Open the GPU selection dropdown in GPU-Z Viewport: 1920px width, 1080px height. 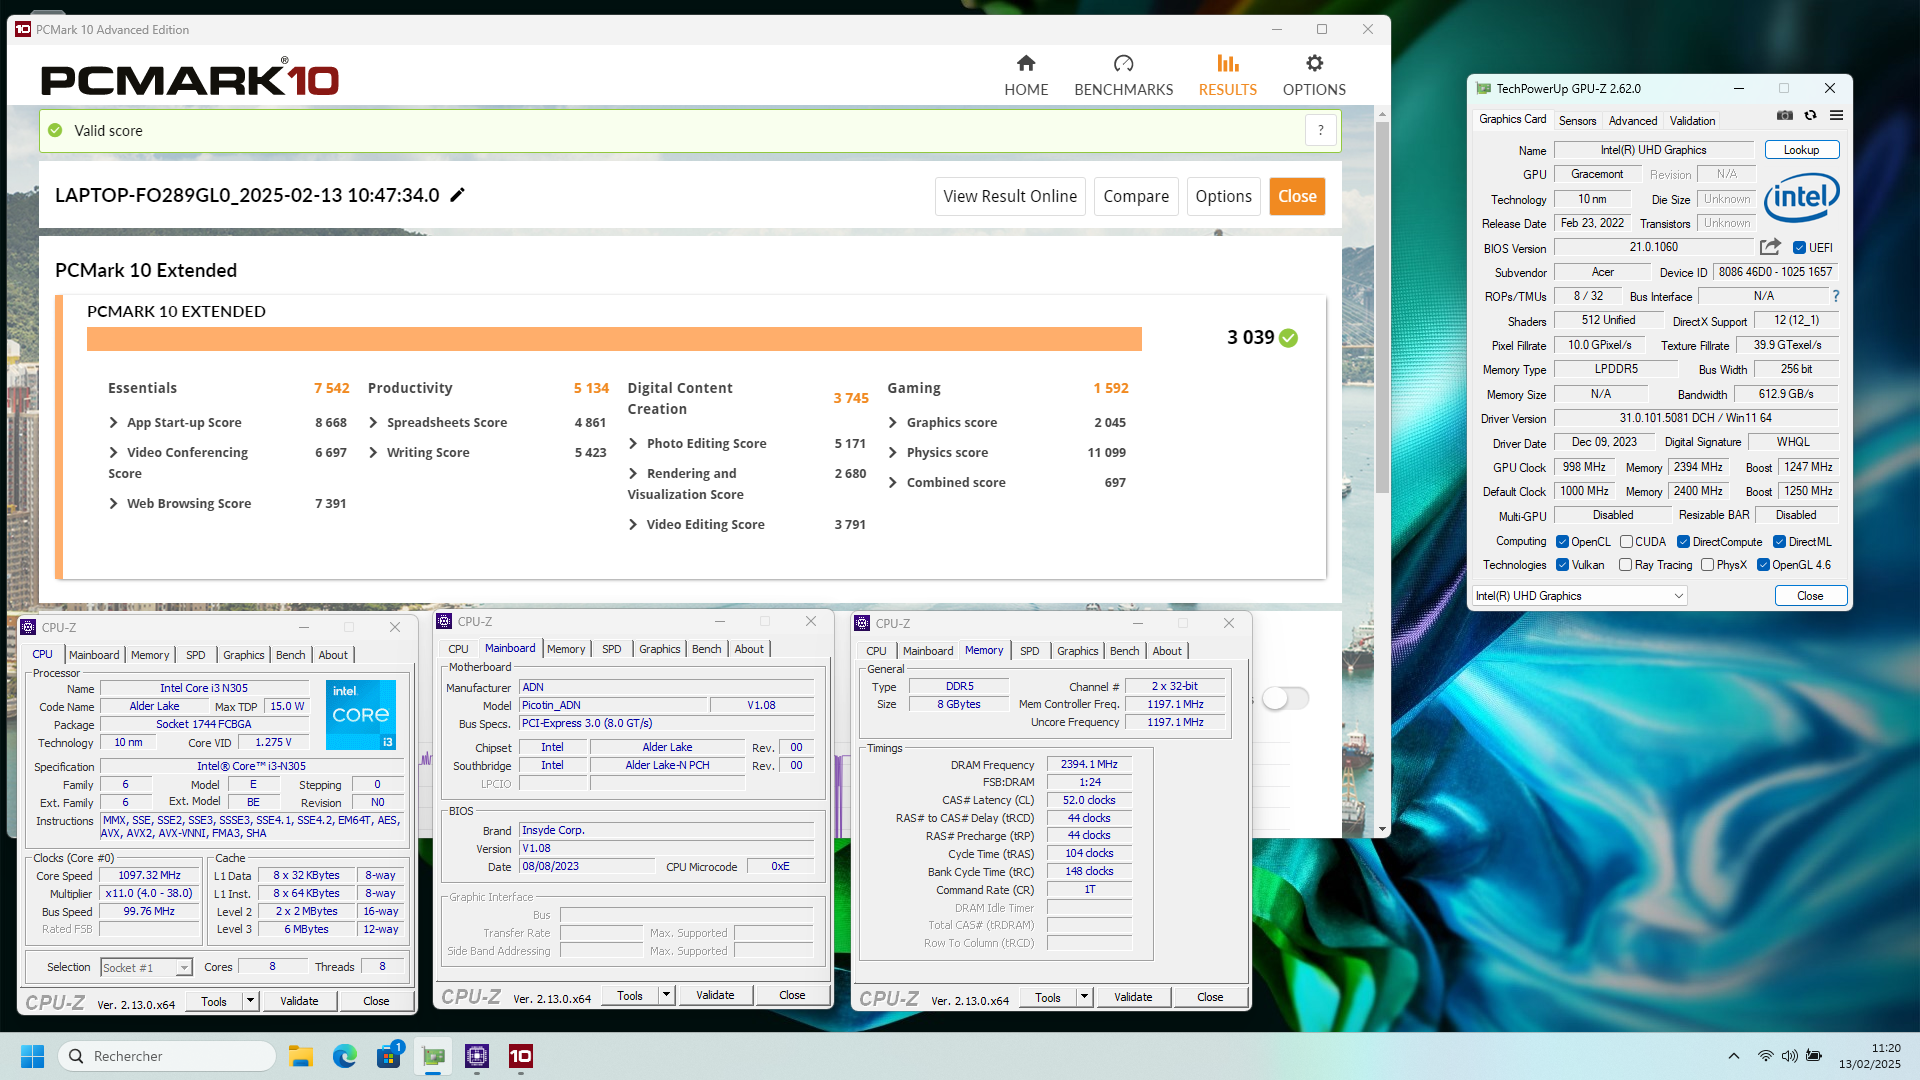click(x=1580, y=596)
